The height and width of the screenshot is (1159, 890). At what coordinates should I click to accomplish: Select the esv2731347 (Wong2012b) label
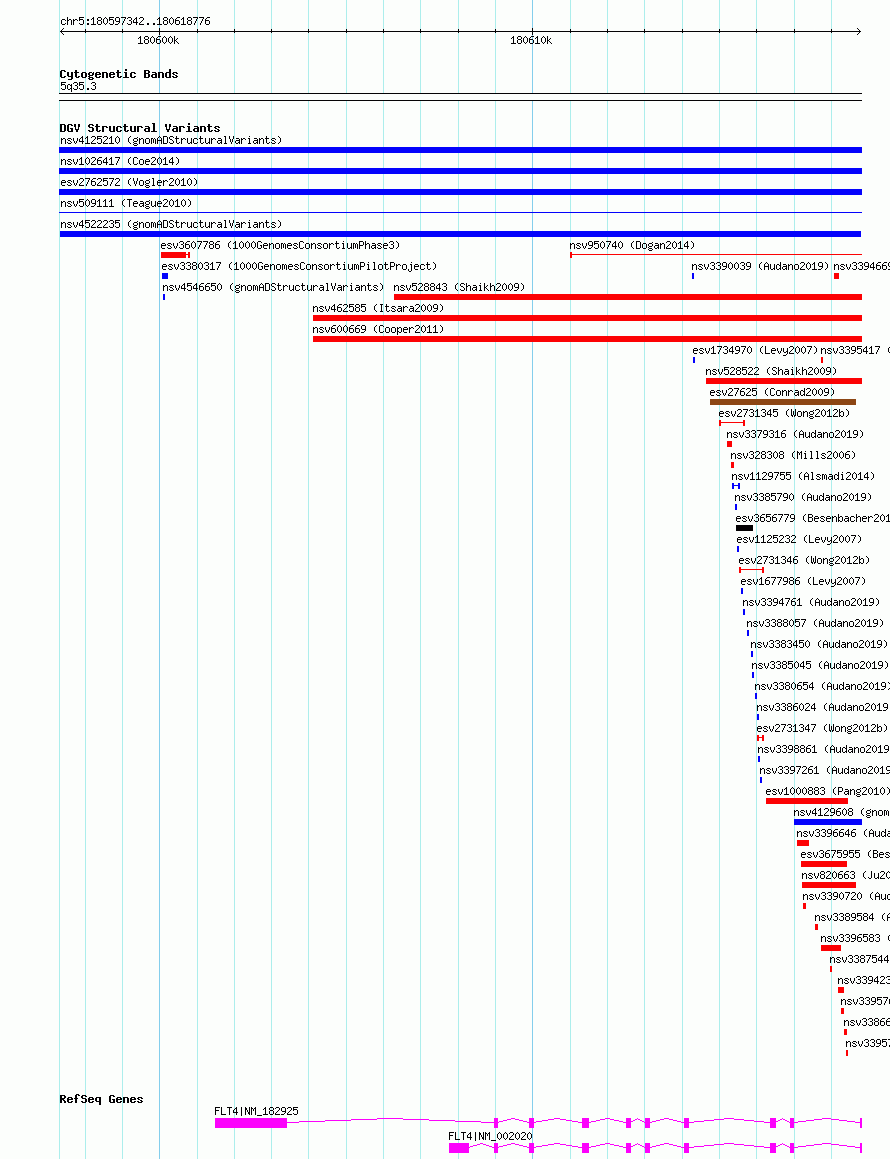(x=823, y=729)
